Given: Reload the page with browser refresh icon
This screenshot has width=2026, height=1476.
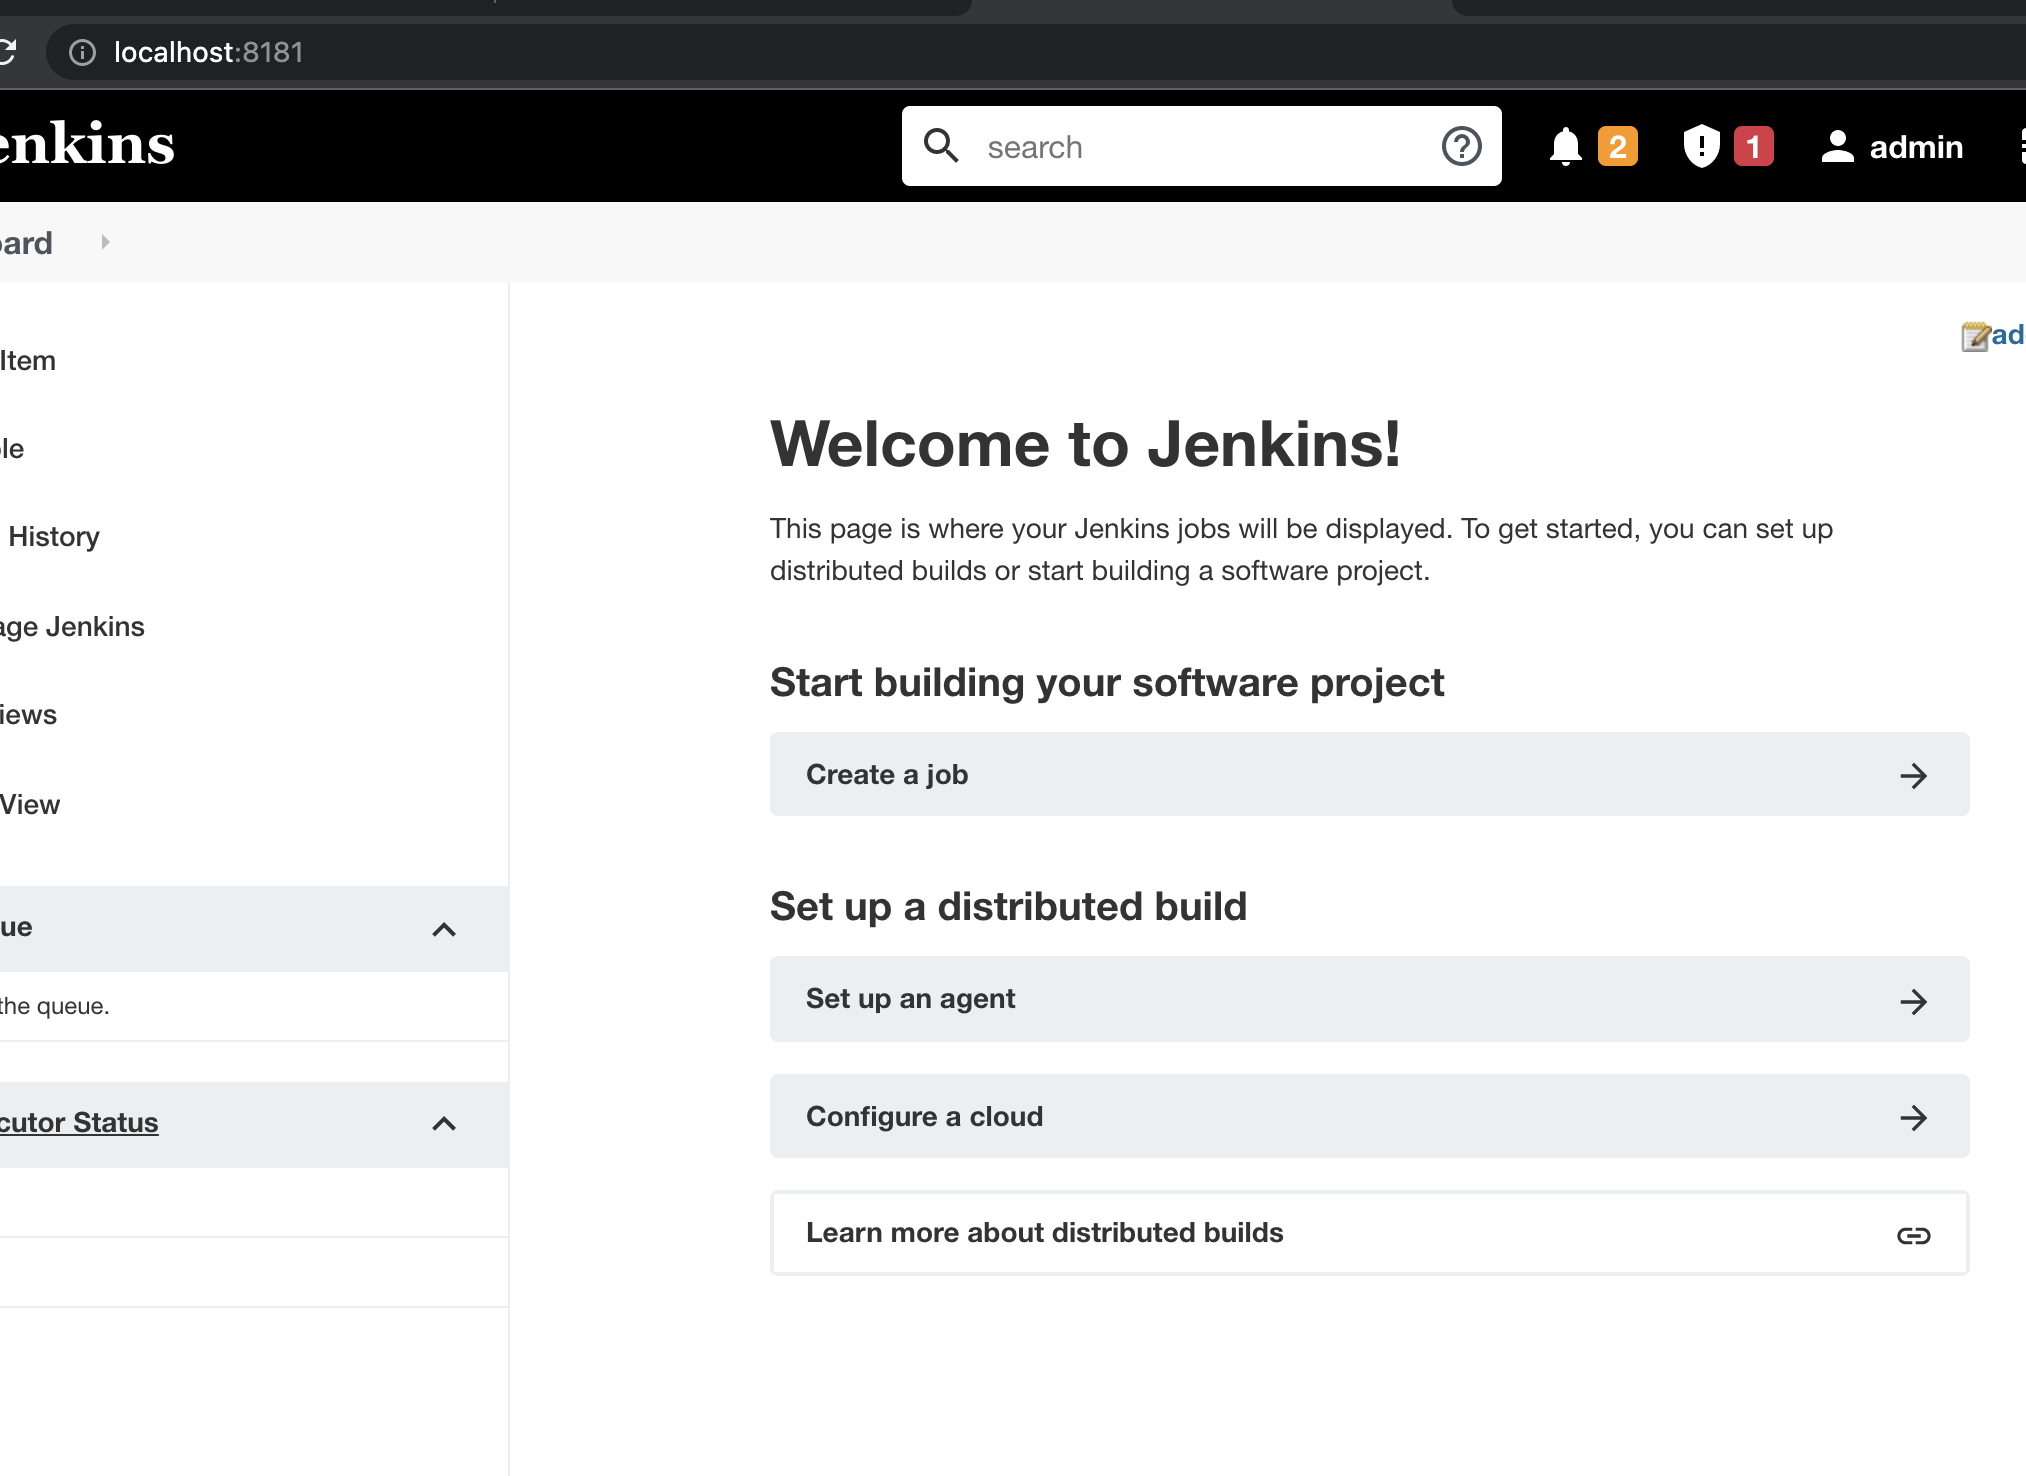Looking at the screenshot, I should (x=8, y=52).
